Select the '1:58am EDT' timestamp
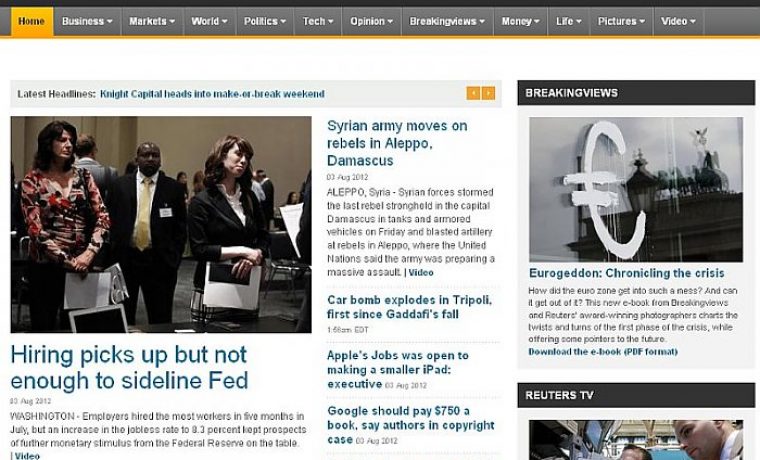 pyautogui.click(x=348, y=330)
